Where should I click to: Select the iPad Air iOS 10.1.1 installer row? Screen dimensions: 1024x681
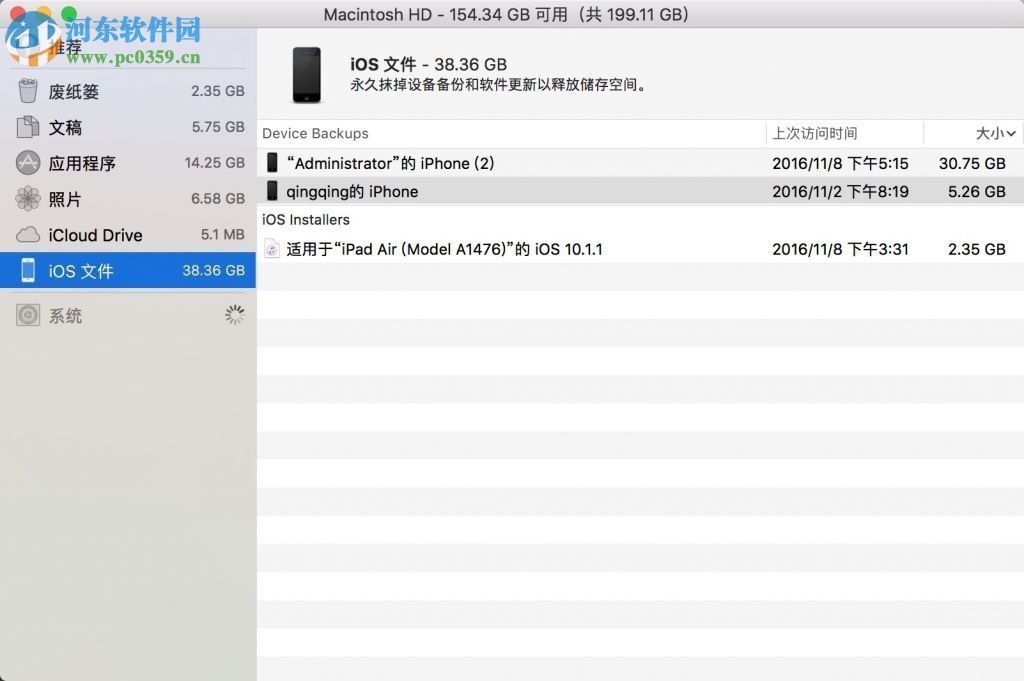point(640,249)
